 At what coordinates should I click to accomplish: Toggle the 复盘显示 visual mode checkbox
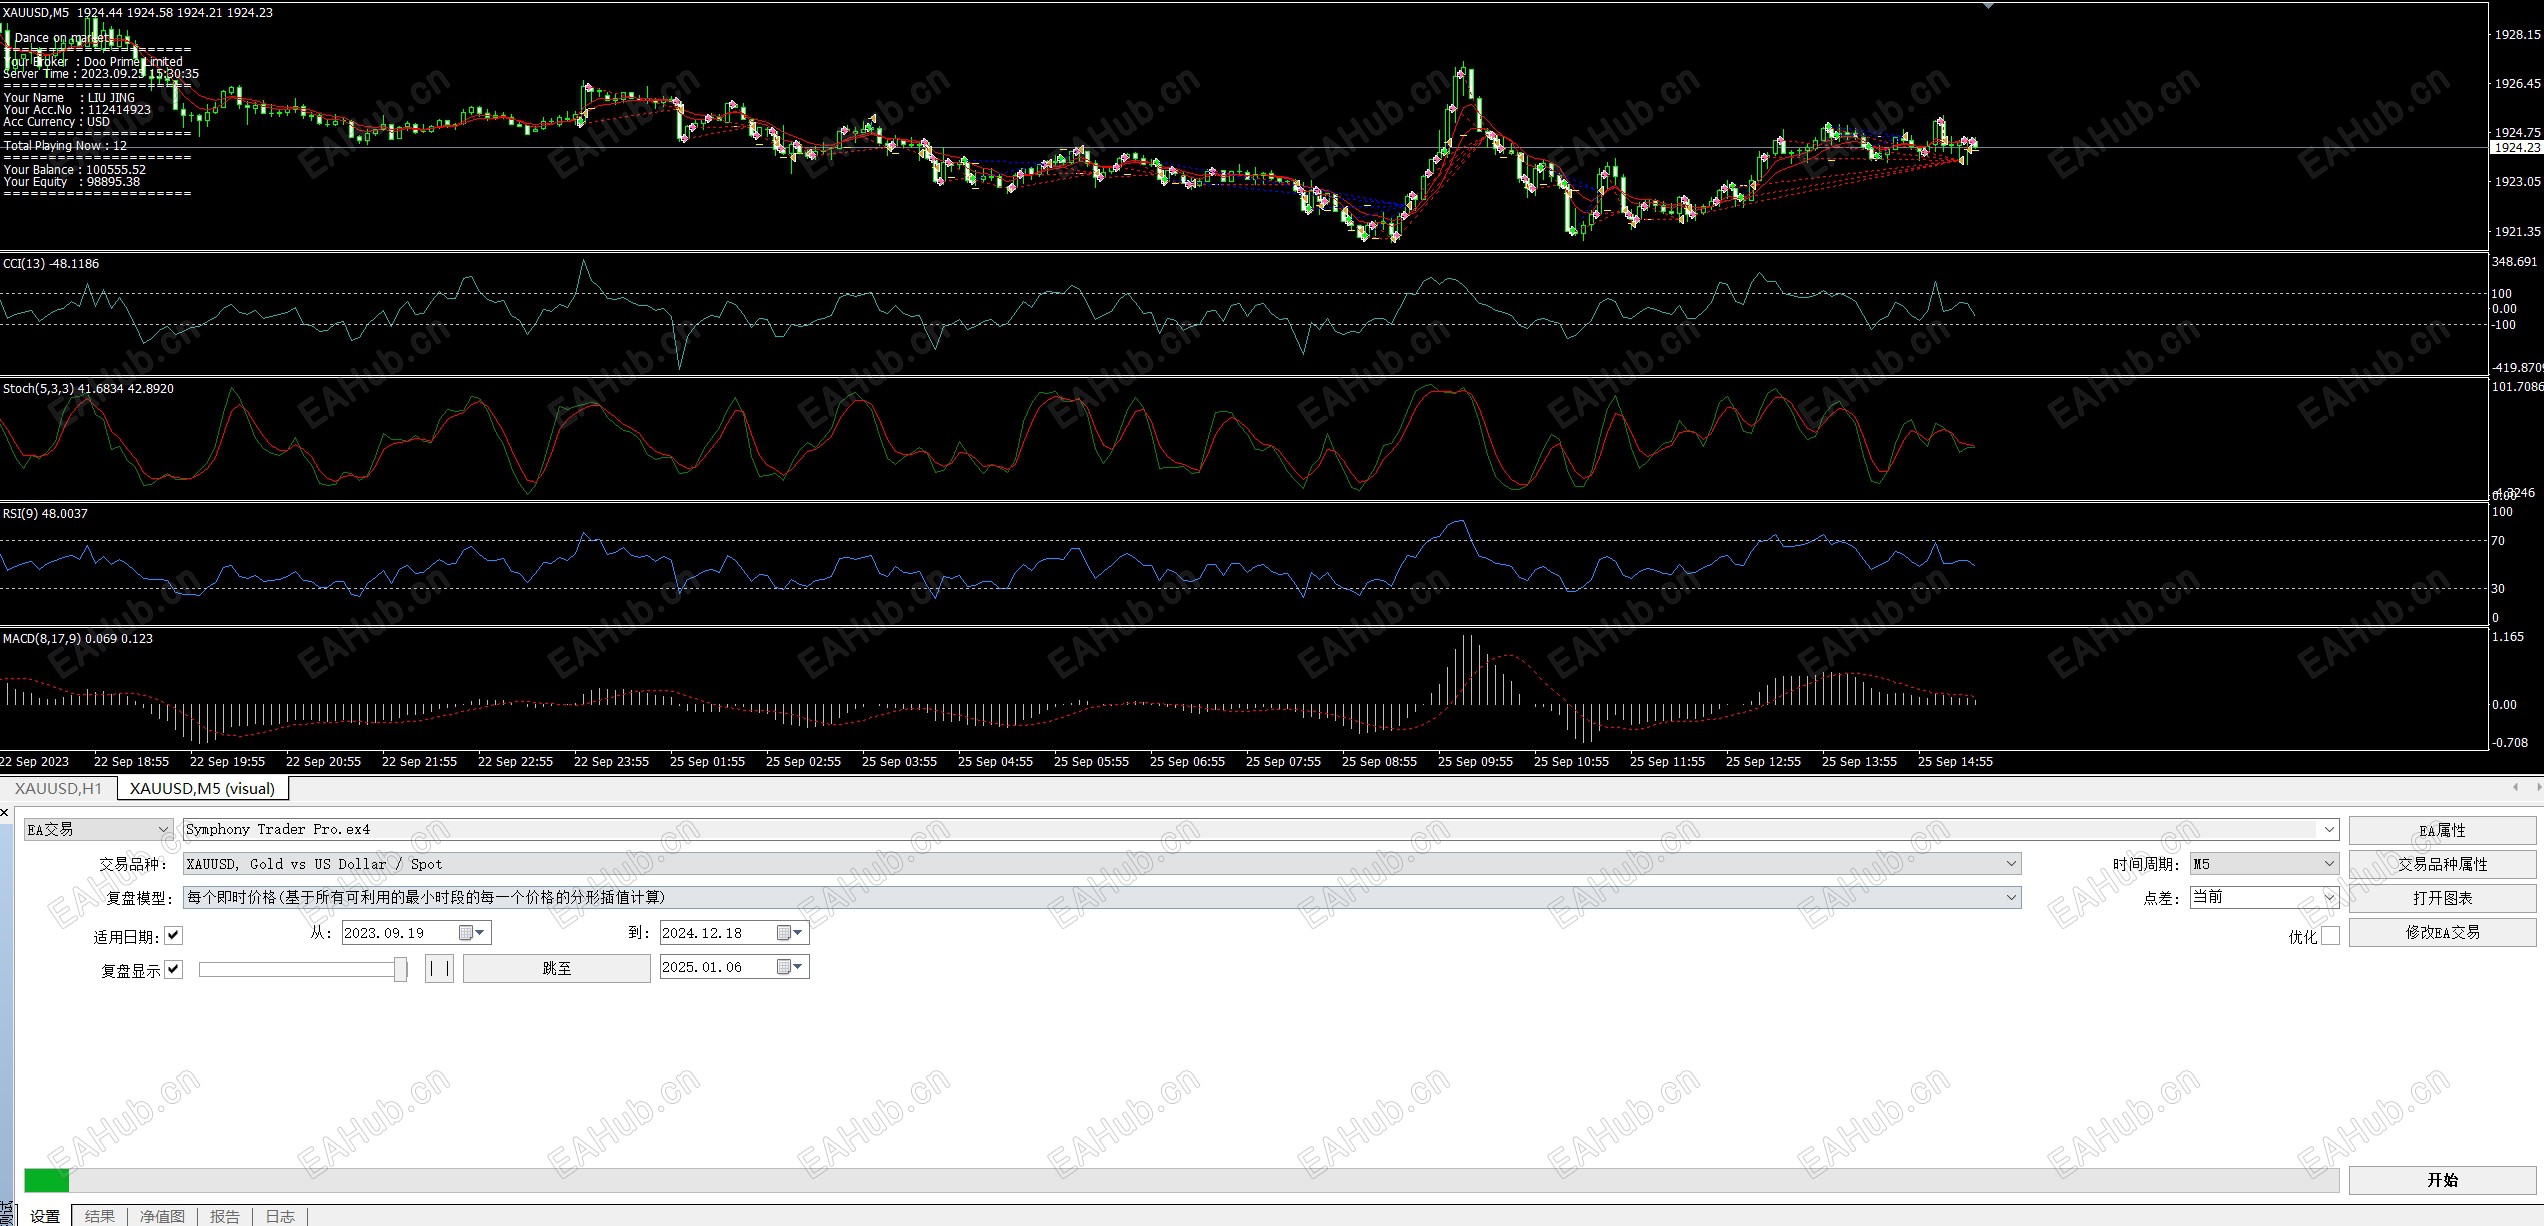tap(174, 970)
